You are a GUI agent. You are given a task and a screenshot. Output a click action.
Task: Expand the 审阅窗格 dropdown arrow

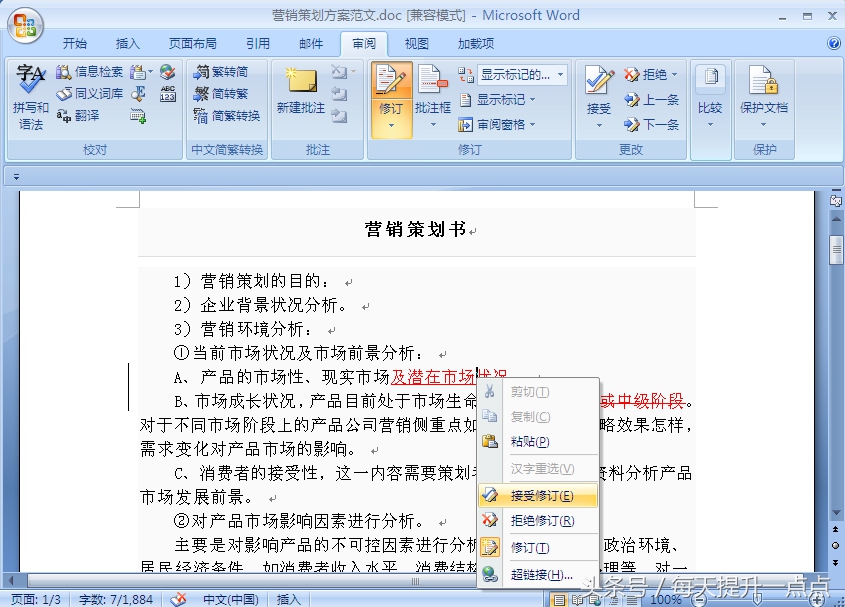pos(532,125)
